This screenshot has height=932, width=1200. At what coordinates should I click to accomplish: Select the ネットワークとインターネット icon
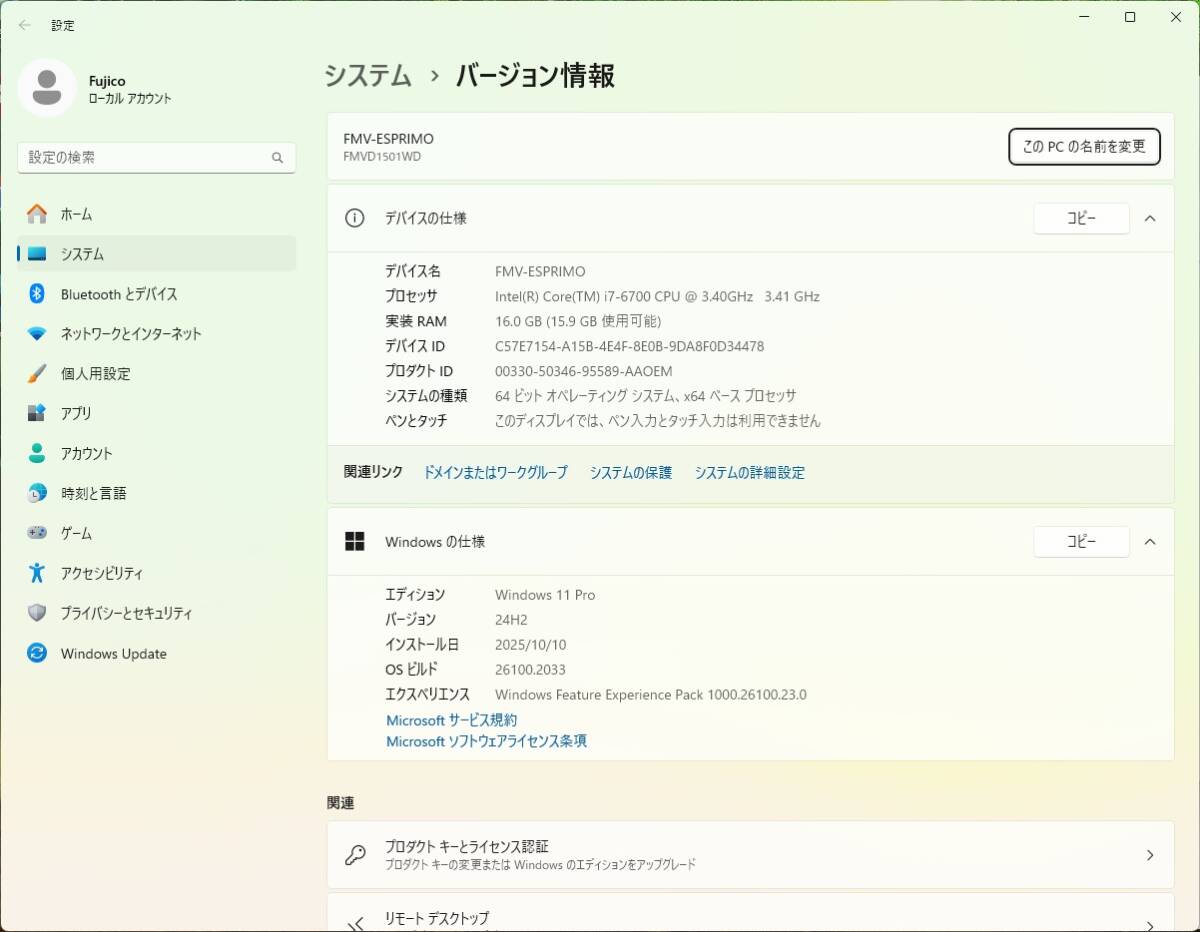[37, 334]
